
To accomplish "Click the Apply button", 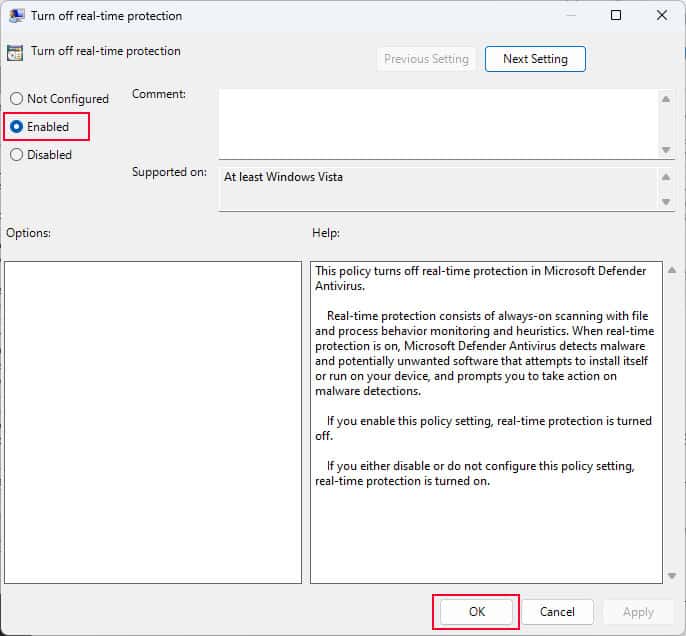I will (638, 612).
